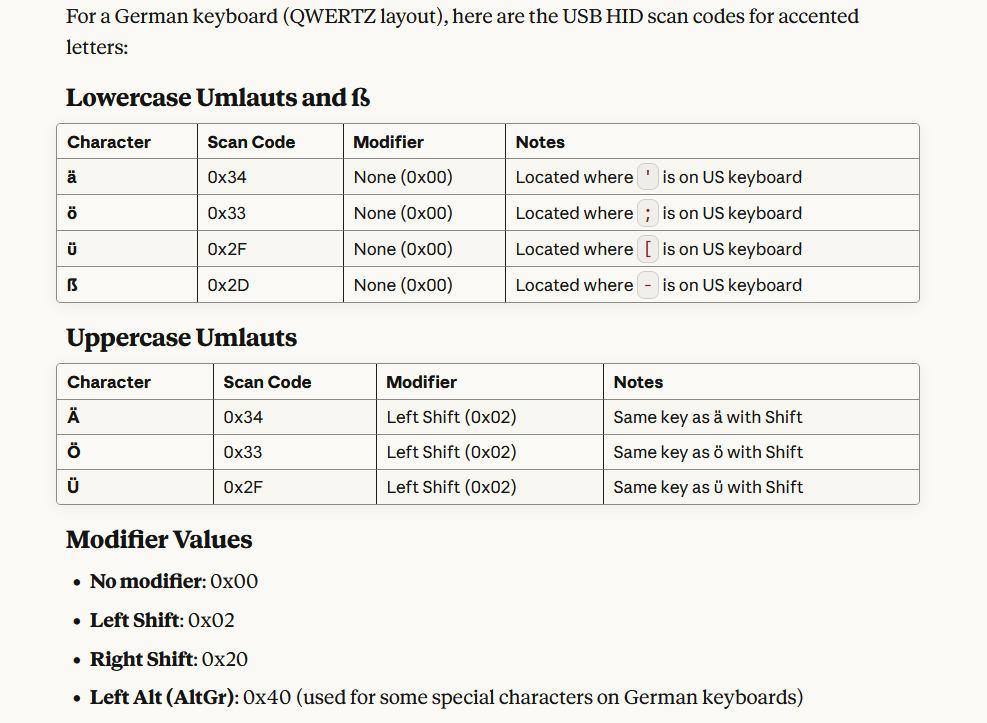Click the 'Same key as ä with Shift' note
This screenshot has height=723, width=987.
coord(707,417)
